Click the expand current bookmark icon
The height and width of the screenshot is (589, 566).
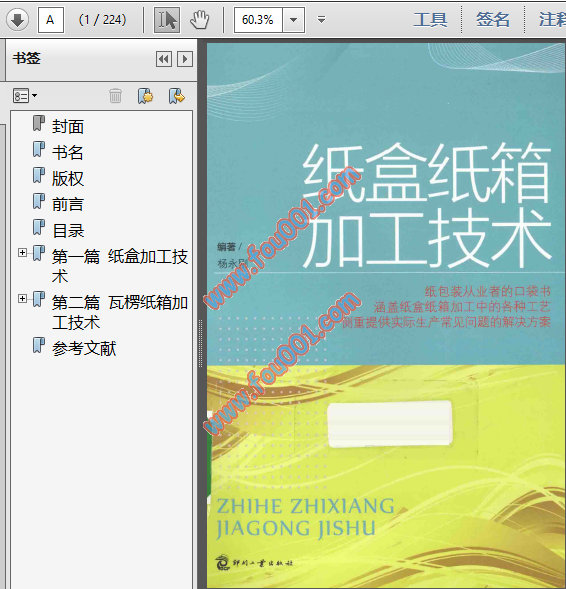(x=177, y=96)
